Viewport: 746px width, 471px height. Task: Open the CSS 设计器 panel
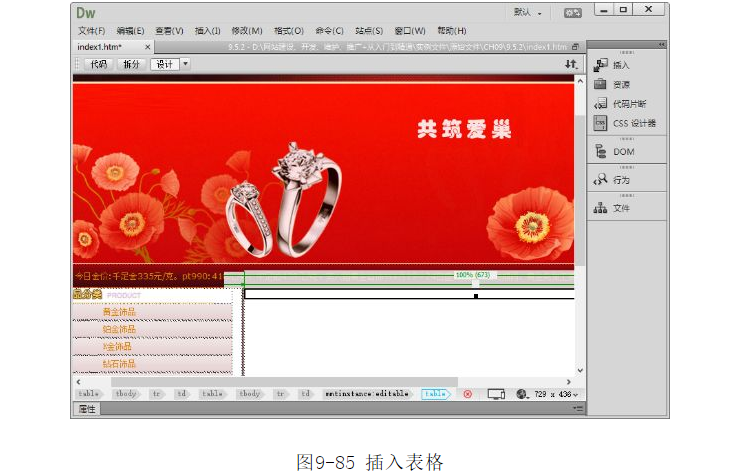pyautogui.click(x=633, y=123)
